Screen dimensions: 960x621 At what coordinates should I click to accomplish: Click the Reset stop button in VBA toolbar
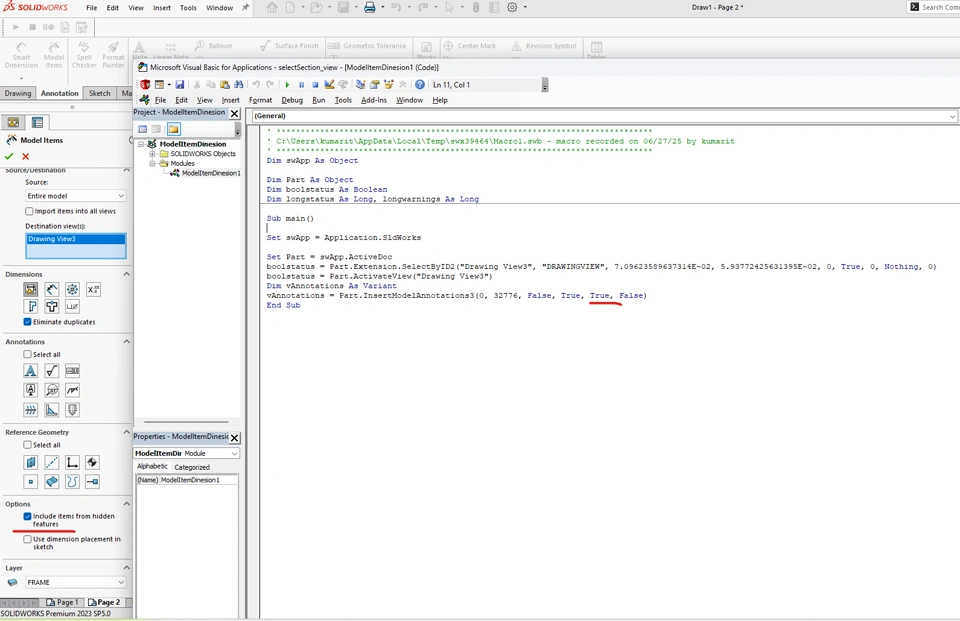click(x=315, y=85)
